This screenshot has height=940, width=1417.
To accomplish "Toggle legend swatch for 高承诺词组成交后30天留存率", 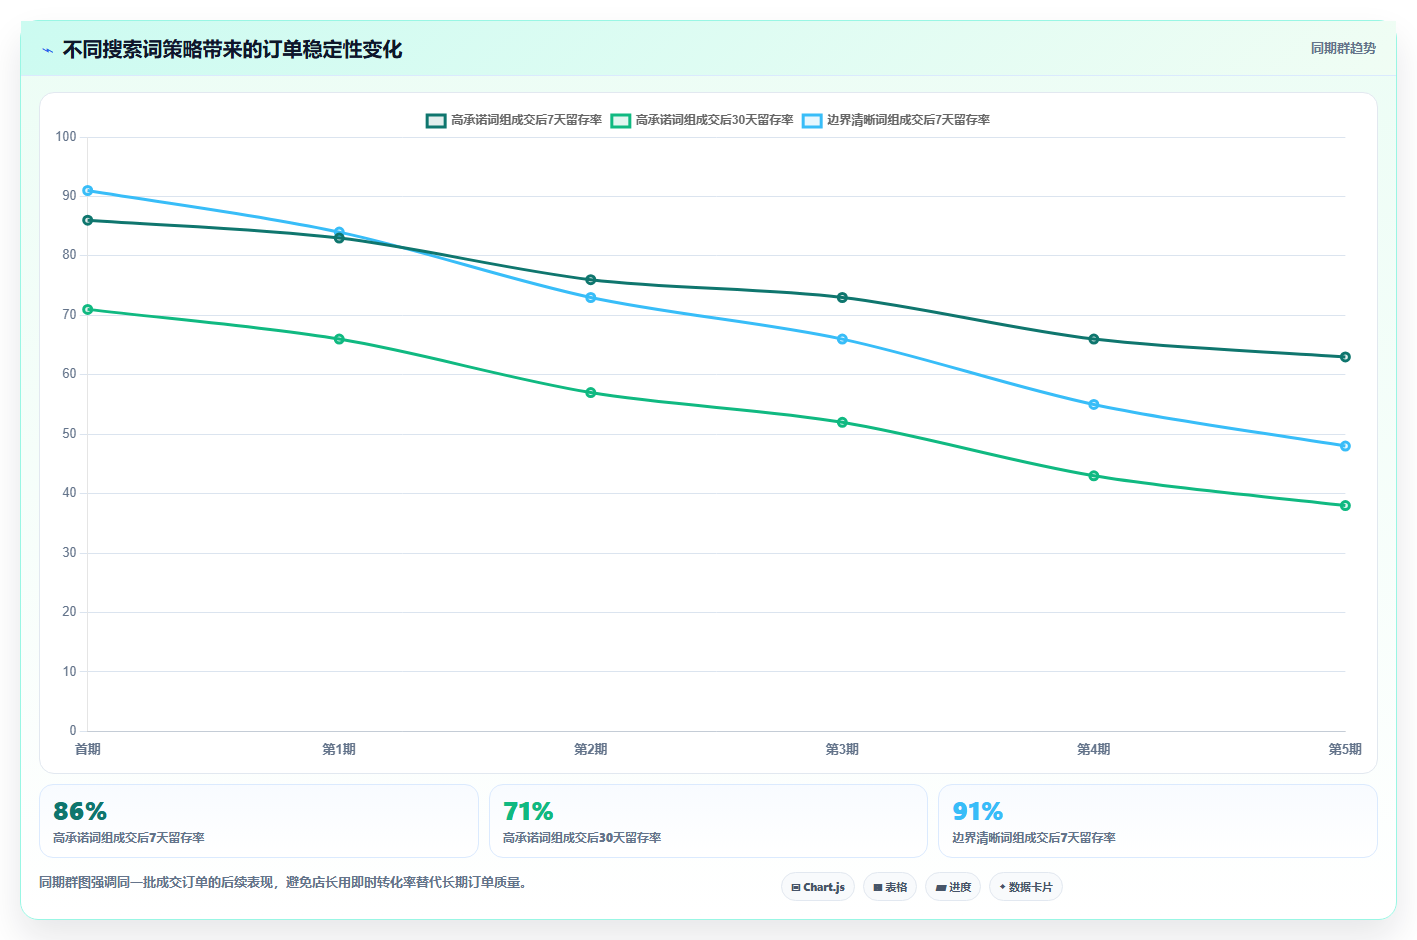I will [x=621, y=120].
